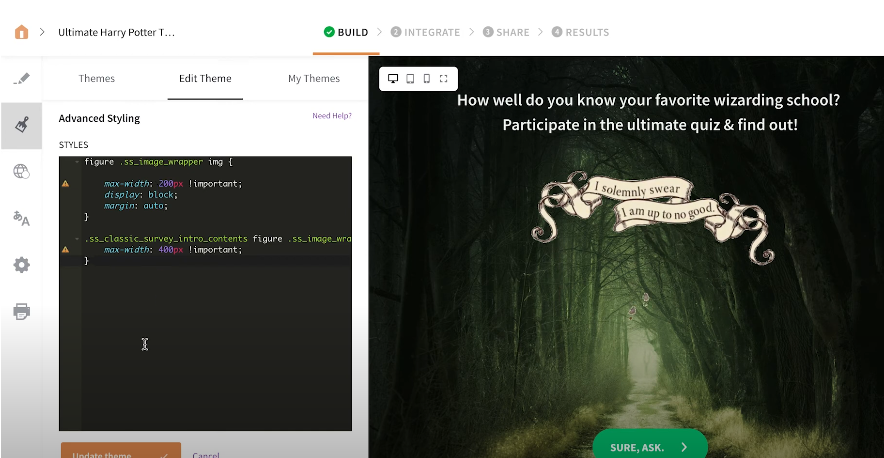Image resolution: width=884 pixels, height=458 pixels.
Task: Go to the SHARE step
Action: click(x=506, y=32)
